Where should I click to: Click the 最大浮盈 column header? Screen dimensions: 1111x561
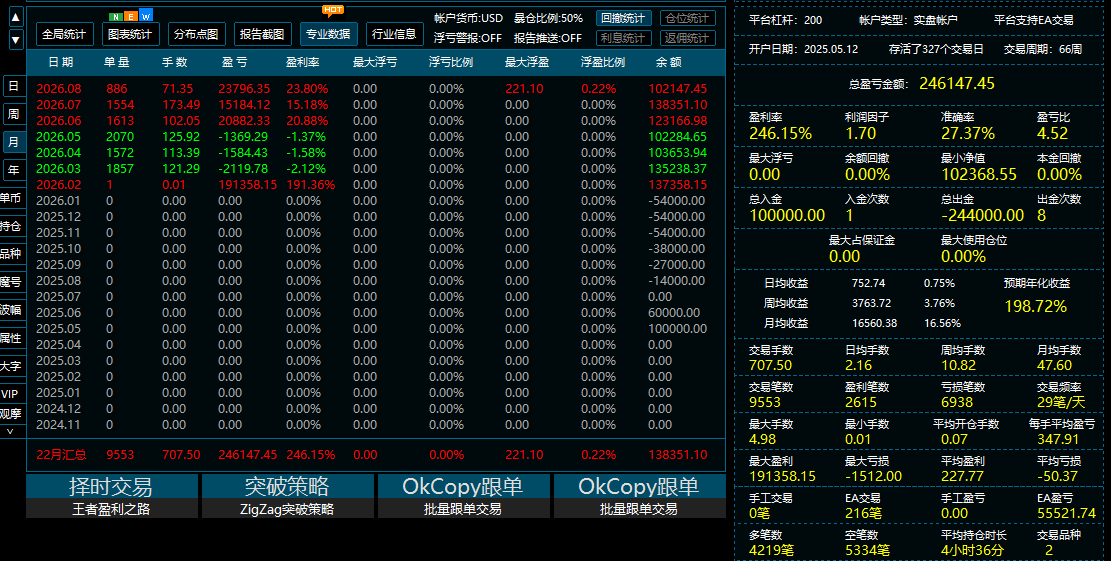tap(526, 62)
